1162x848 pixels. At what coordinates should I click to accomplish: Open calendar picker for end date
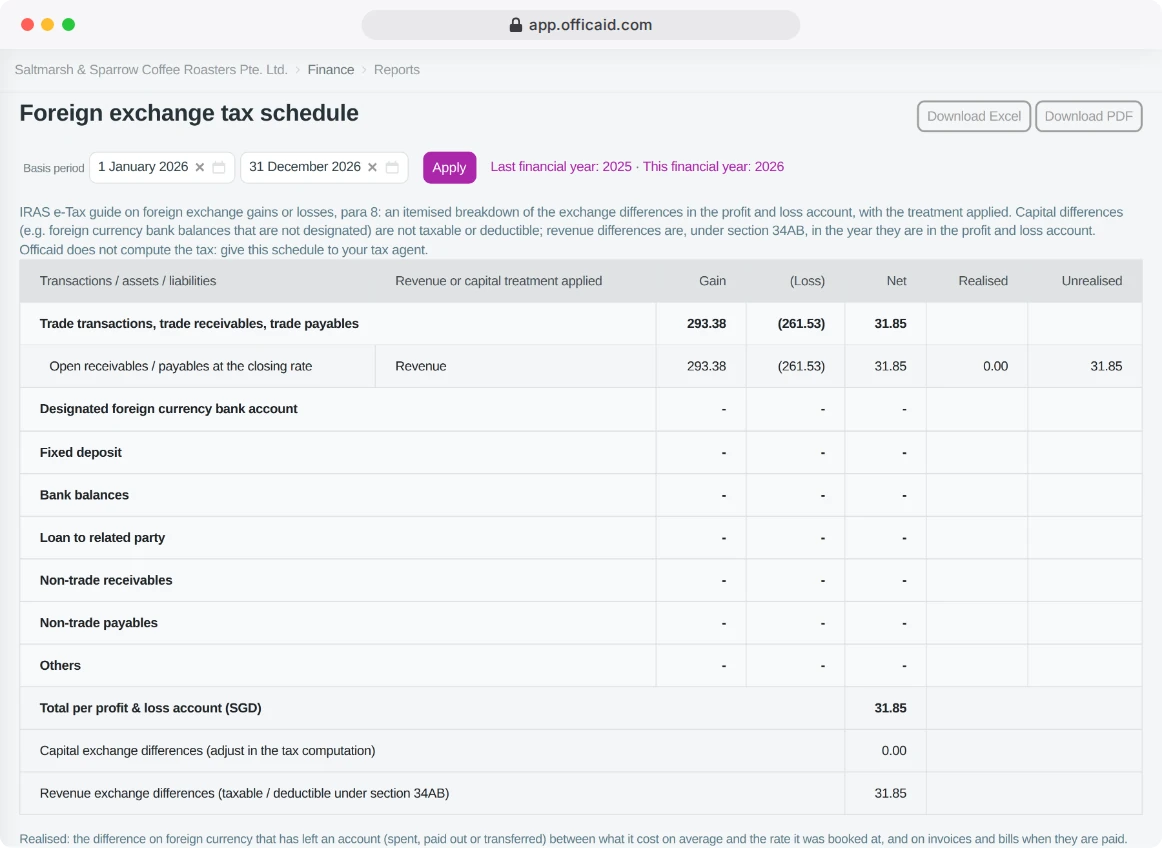tap(392, 168)
